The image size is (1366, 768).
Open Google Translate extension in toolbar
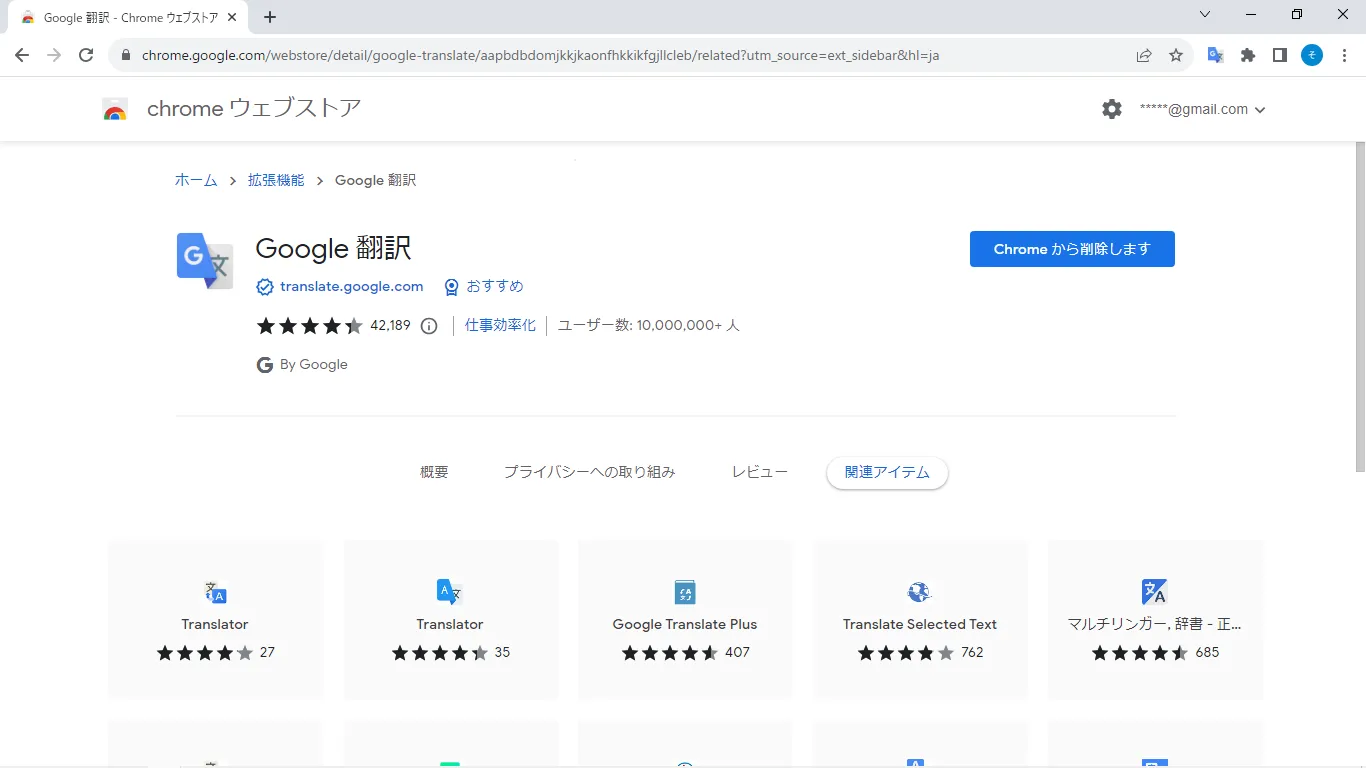(1216, 55)
